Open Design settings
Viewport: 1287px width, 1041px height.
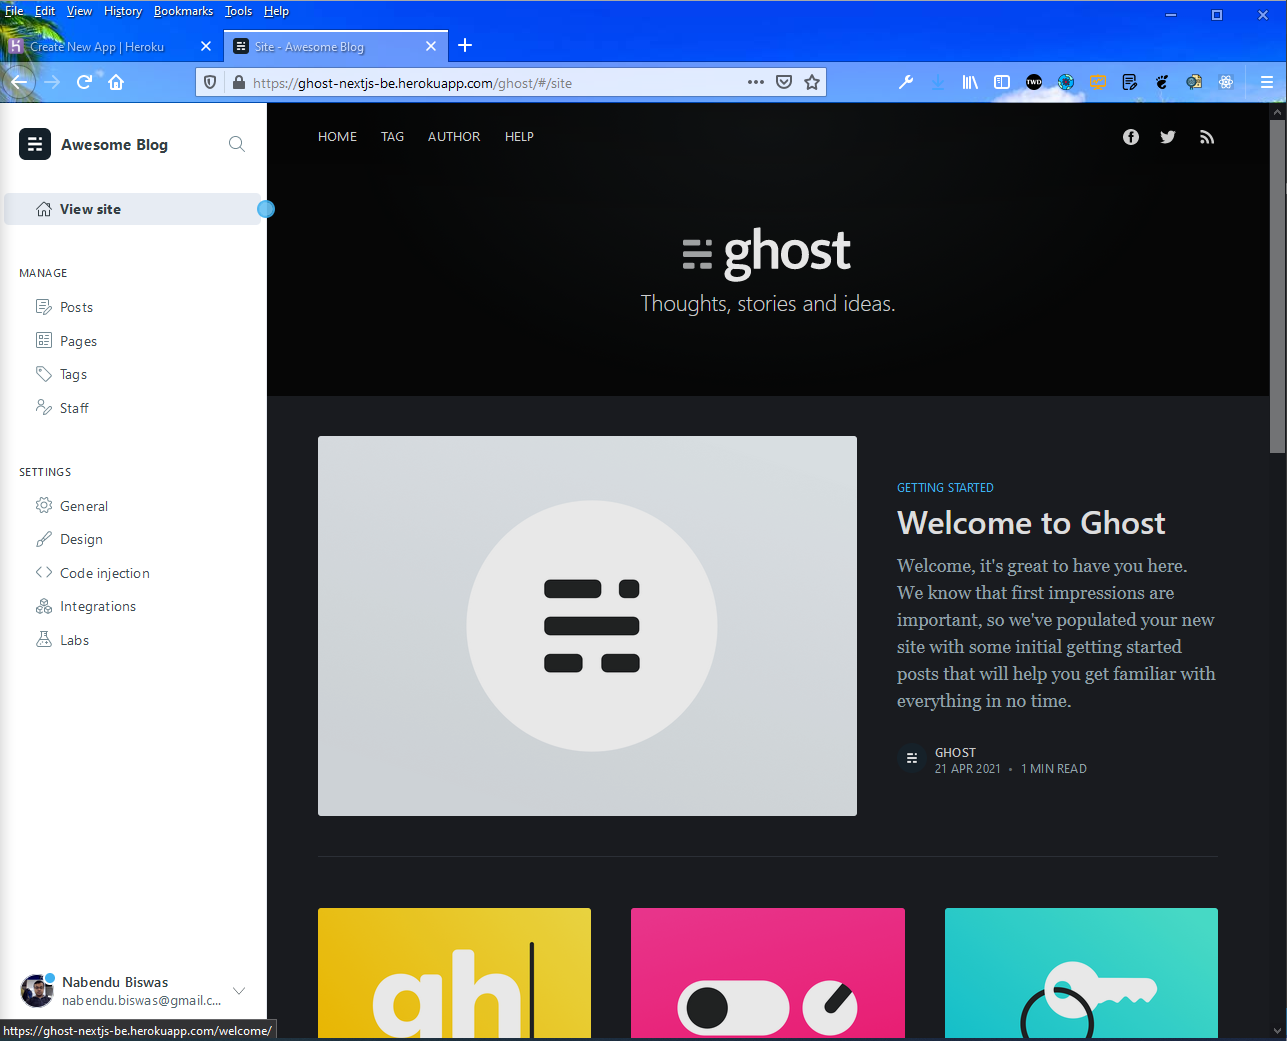click(x=81, y=539)
